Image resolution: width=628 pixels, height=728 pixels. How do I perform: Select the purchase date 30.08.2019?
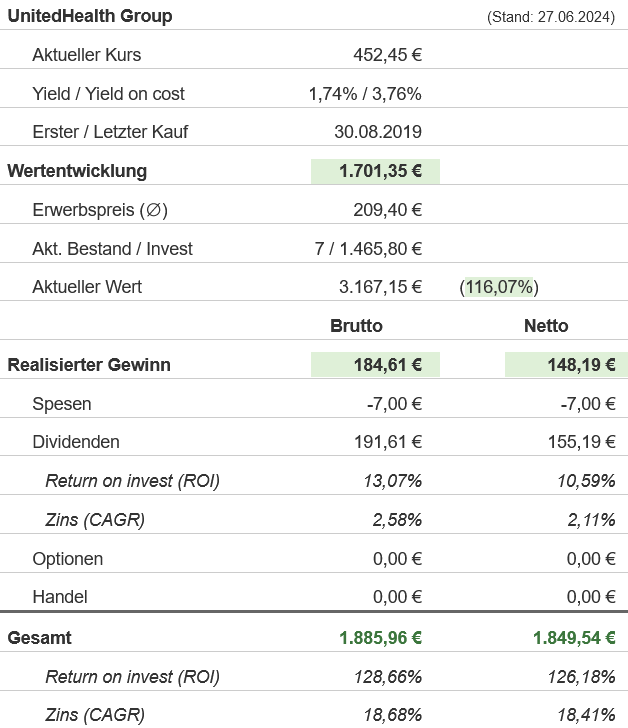click(x=377, y=132)
